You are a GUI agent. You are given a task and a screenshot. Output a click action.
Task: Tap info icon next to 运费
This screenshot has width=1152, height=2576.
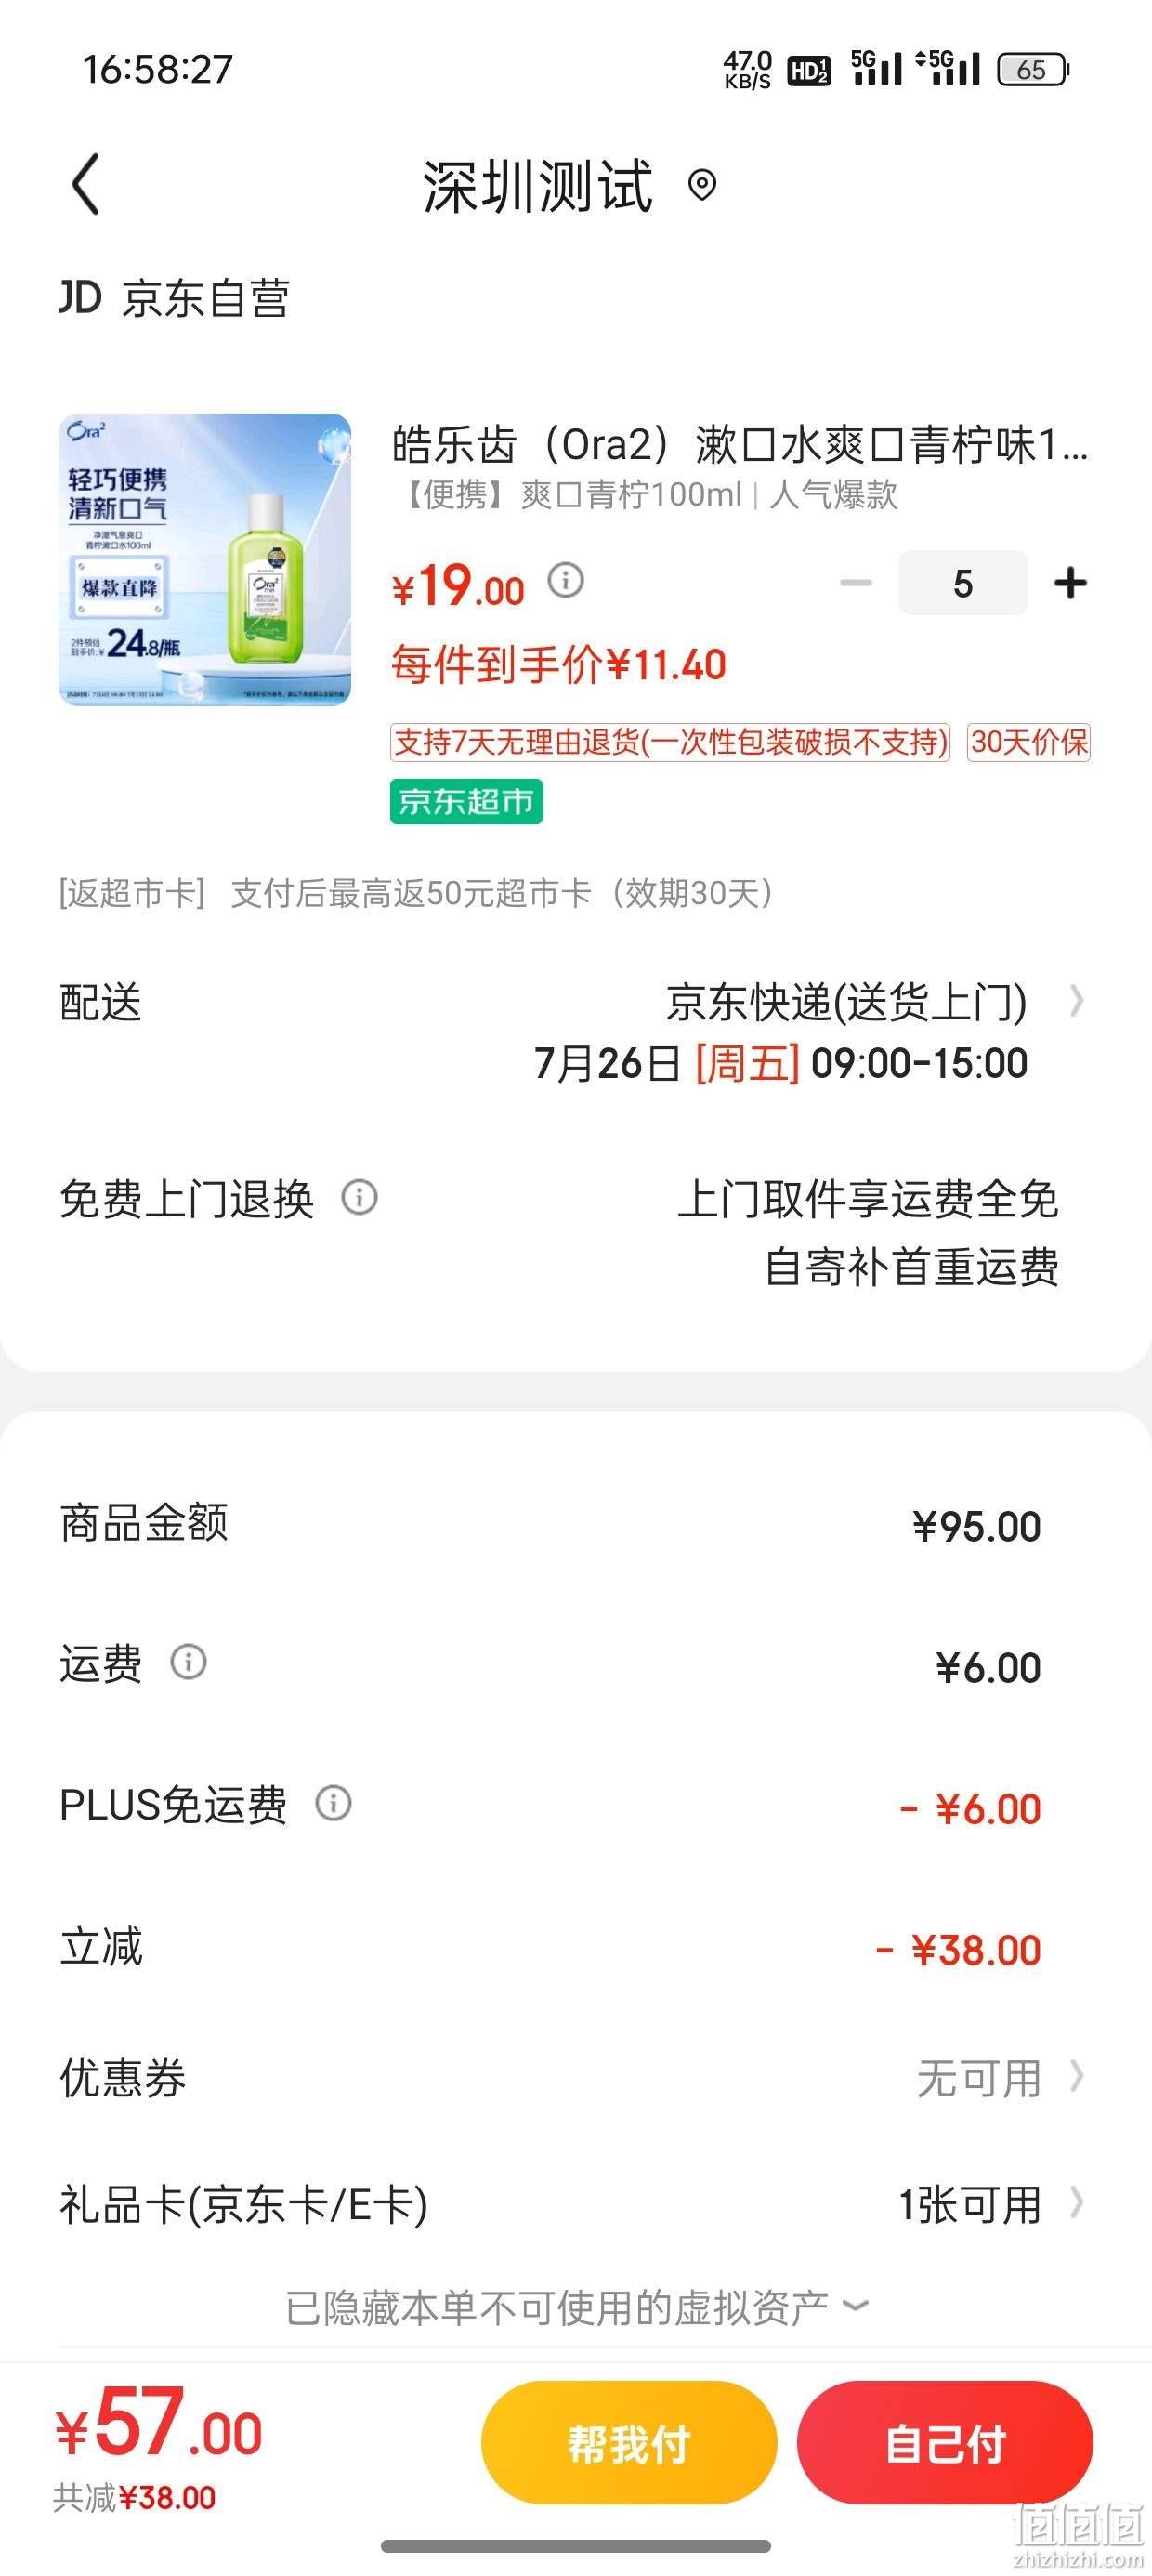pyautogui.click(x=189, y=1662)
